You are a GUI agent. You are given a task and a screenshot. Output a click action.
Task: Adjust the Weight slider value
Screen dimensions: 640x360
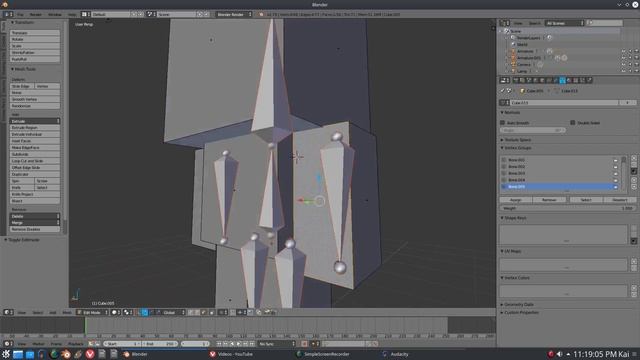568,208
